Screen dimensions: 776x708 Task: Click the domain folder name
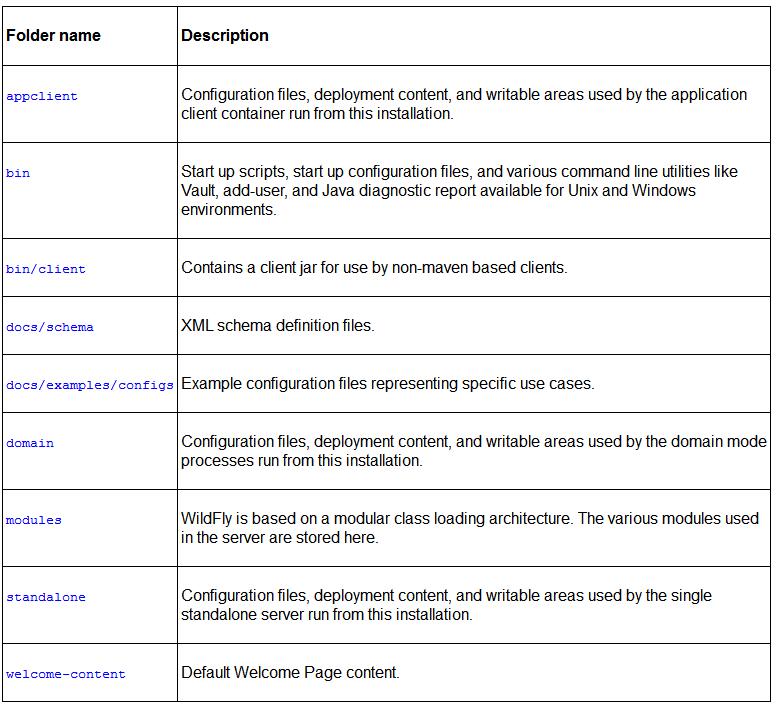point(30,443)
